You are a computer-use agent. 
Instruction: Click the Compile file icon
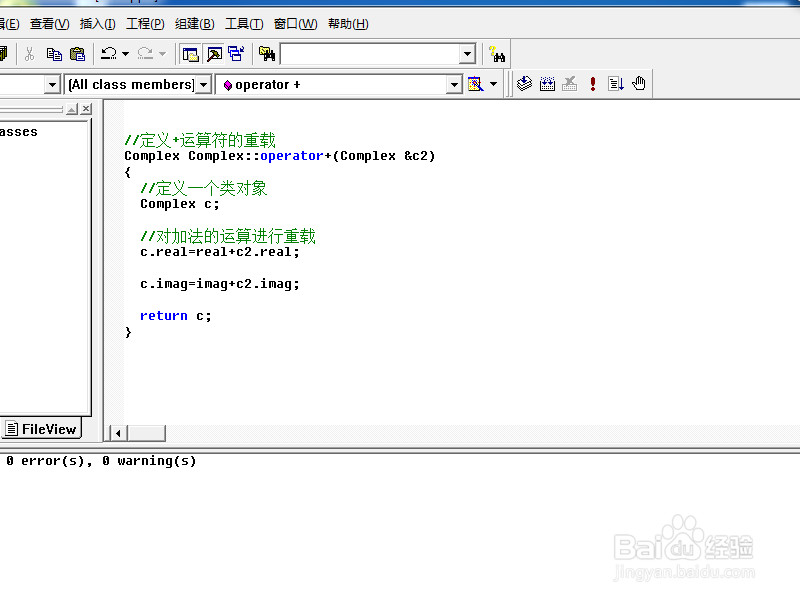(x=524, y=84)
